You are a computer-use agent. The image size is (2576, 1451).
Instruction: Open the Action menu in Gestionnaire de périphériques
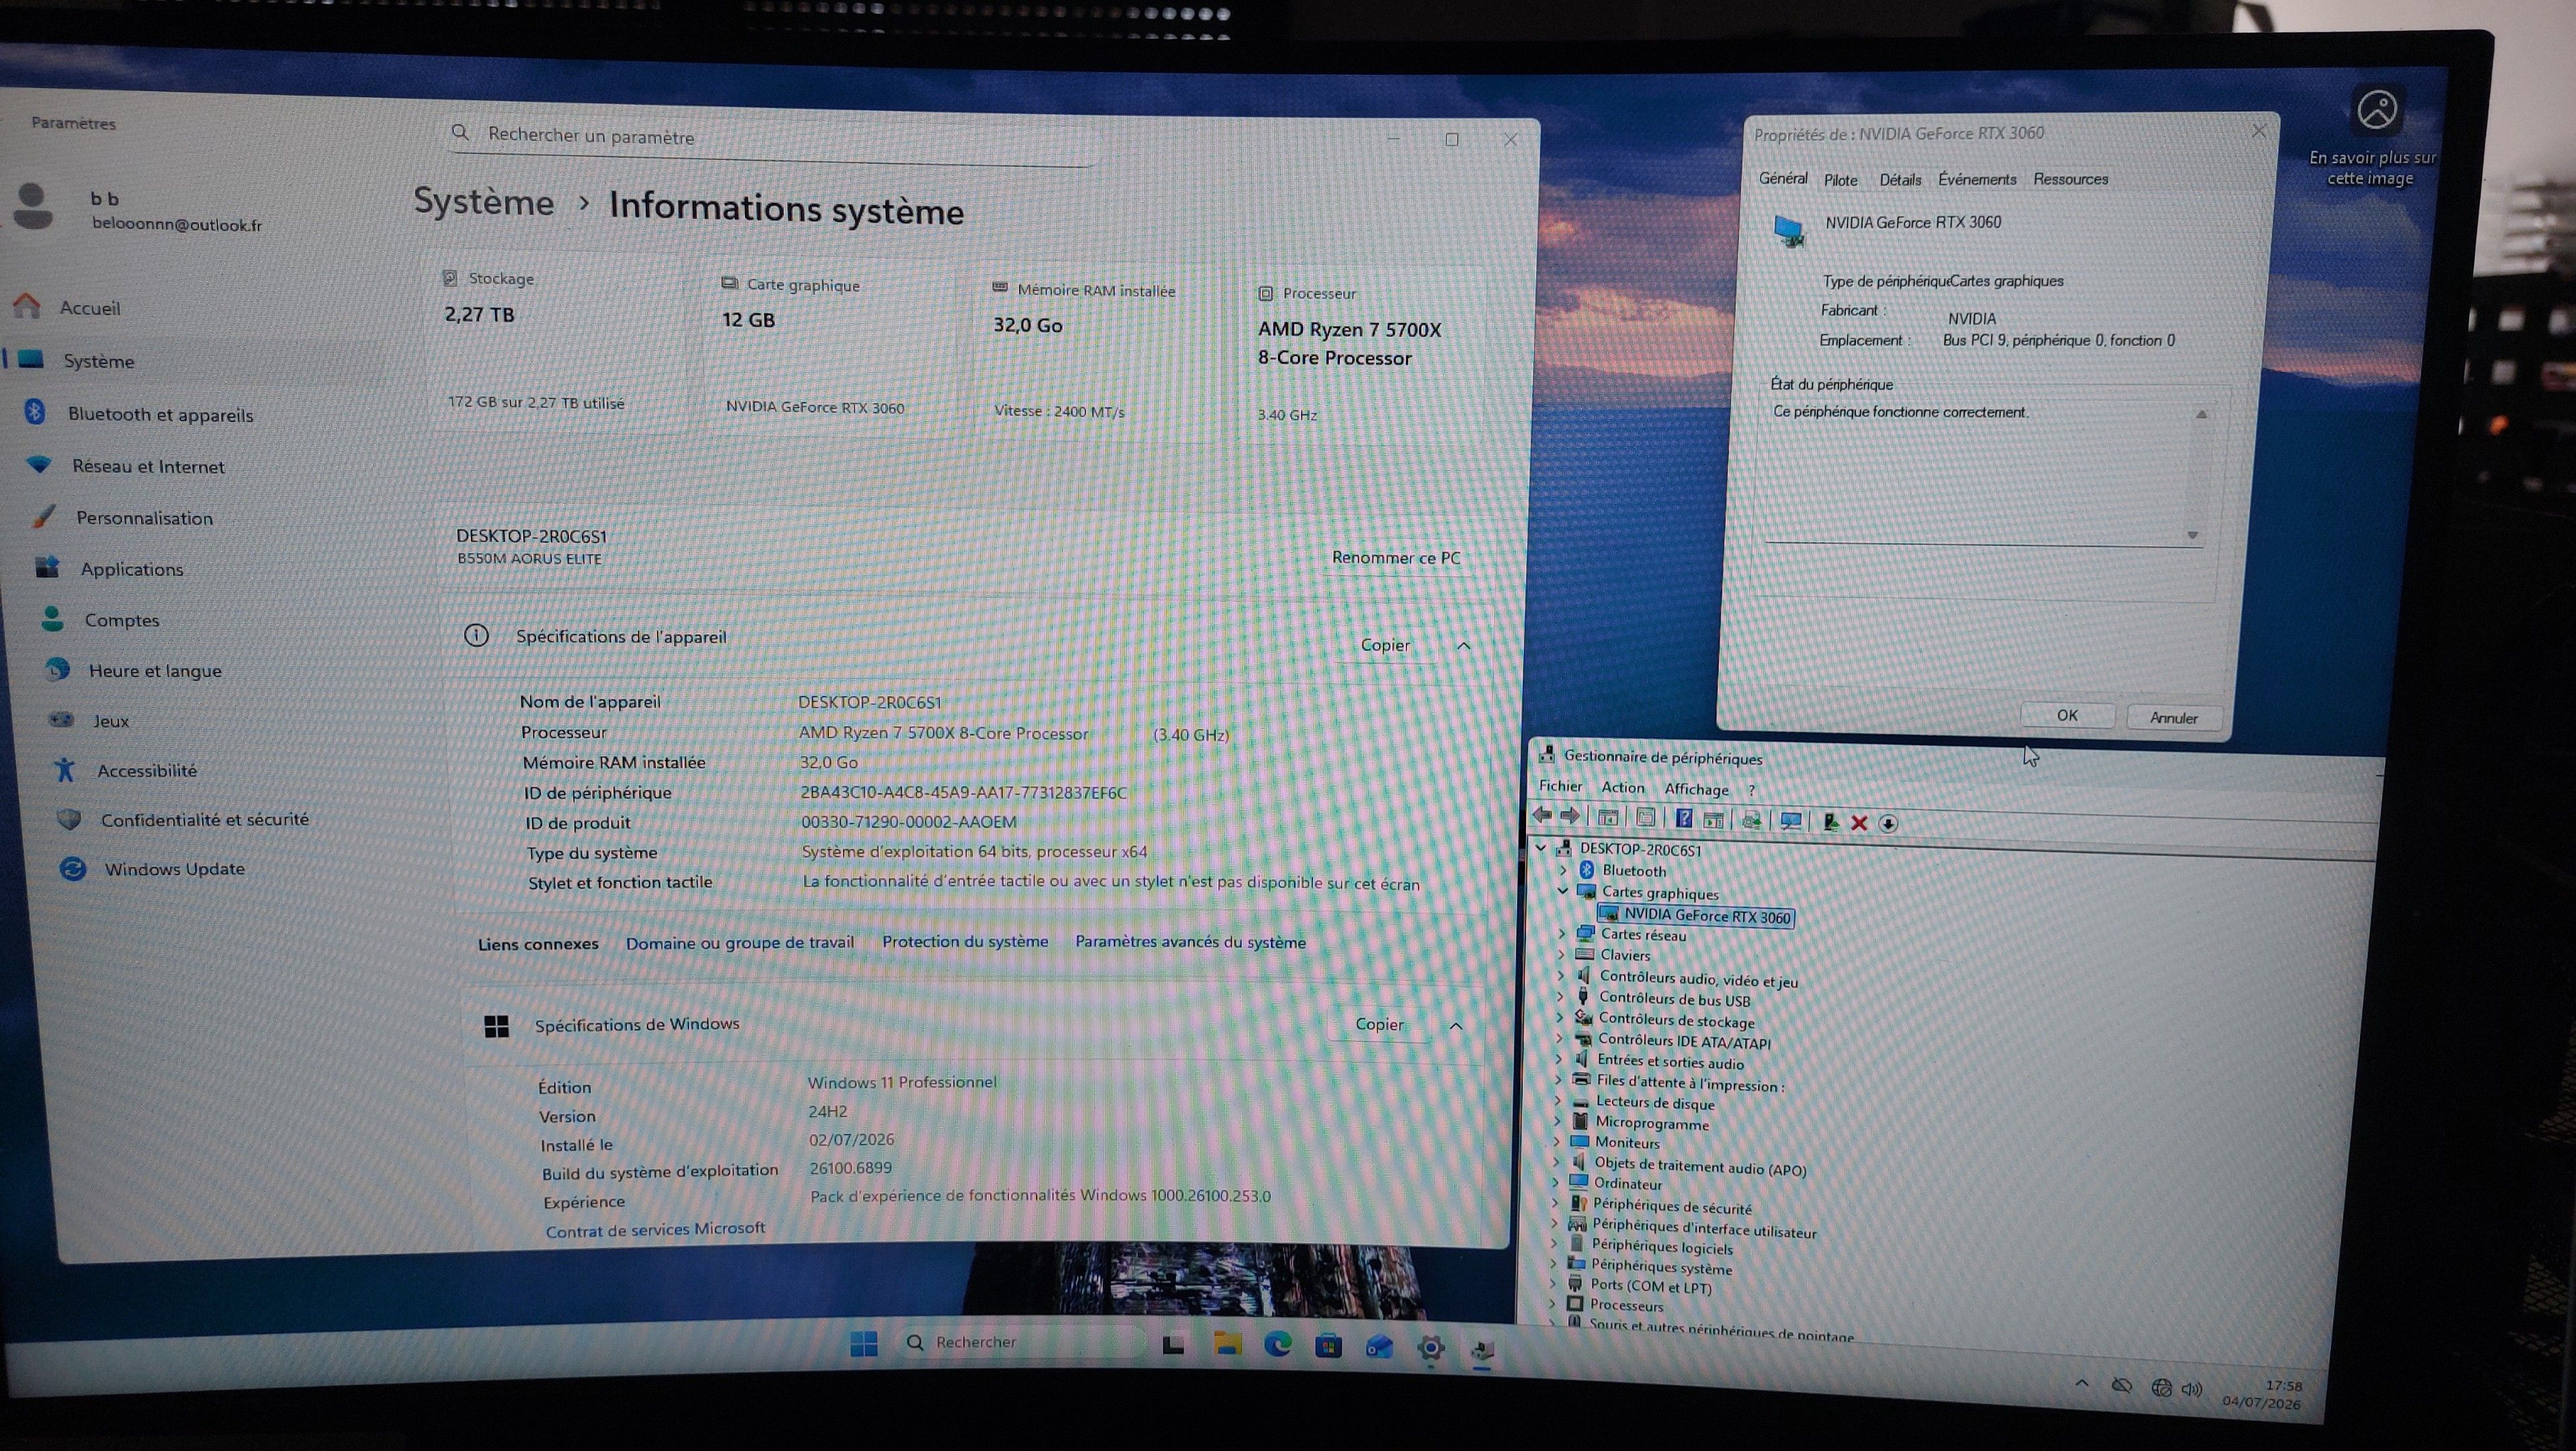(x=1622, y=788)
